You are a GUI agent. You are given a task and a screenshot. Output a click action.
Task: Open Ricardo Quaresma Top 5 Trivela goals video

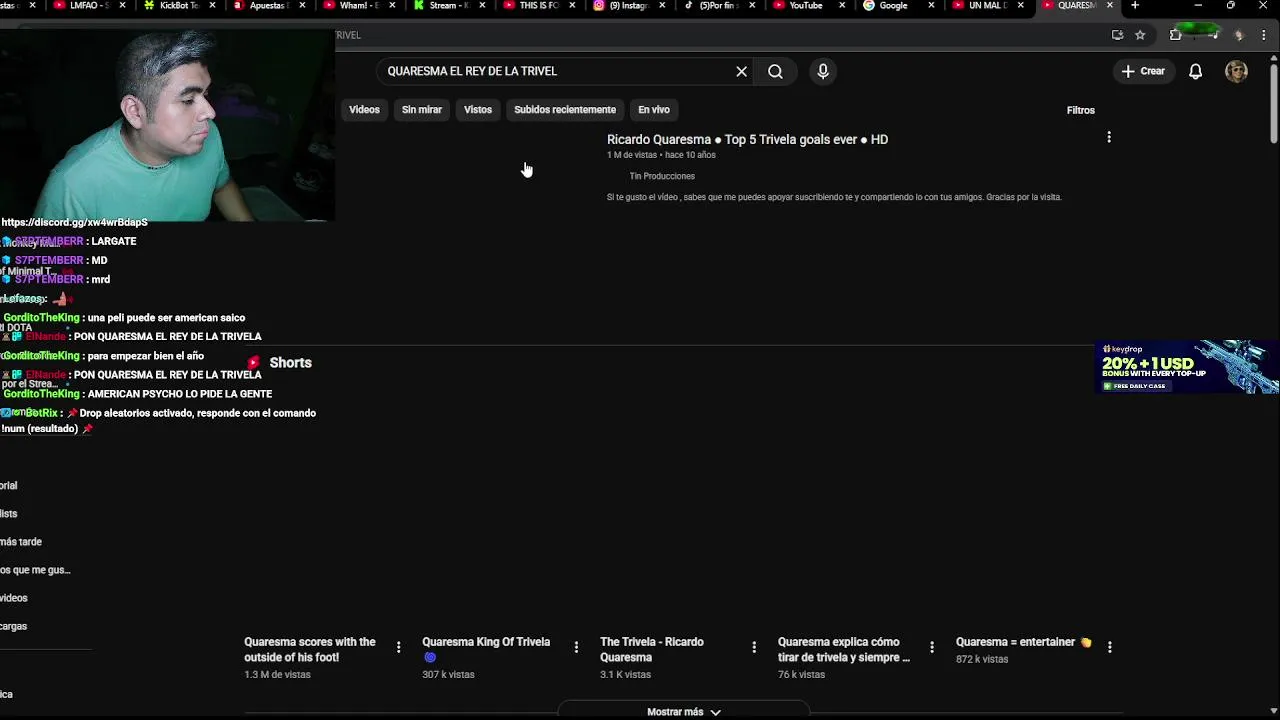pos(747,139)
